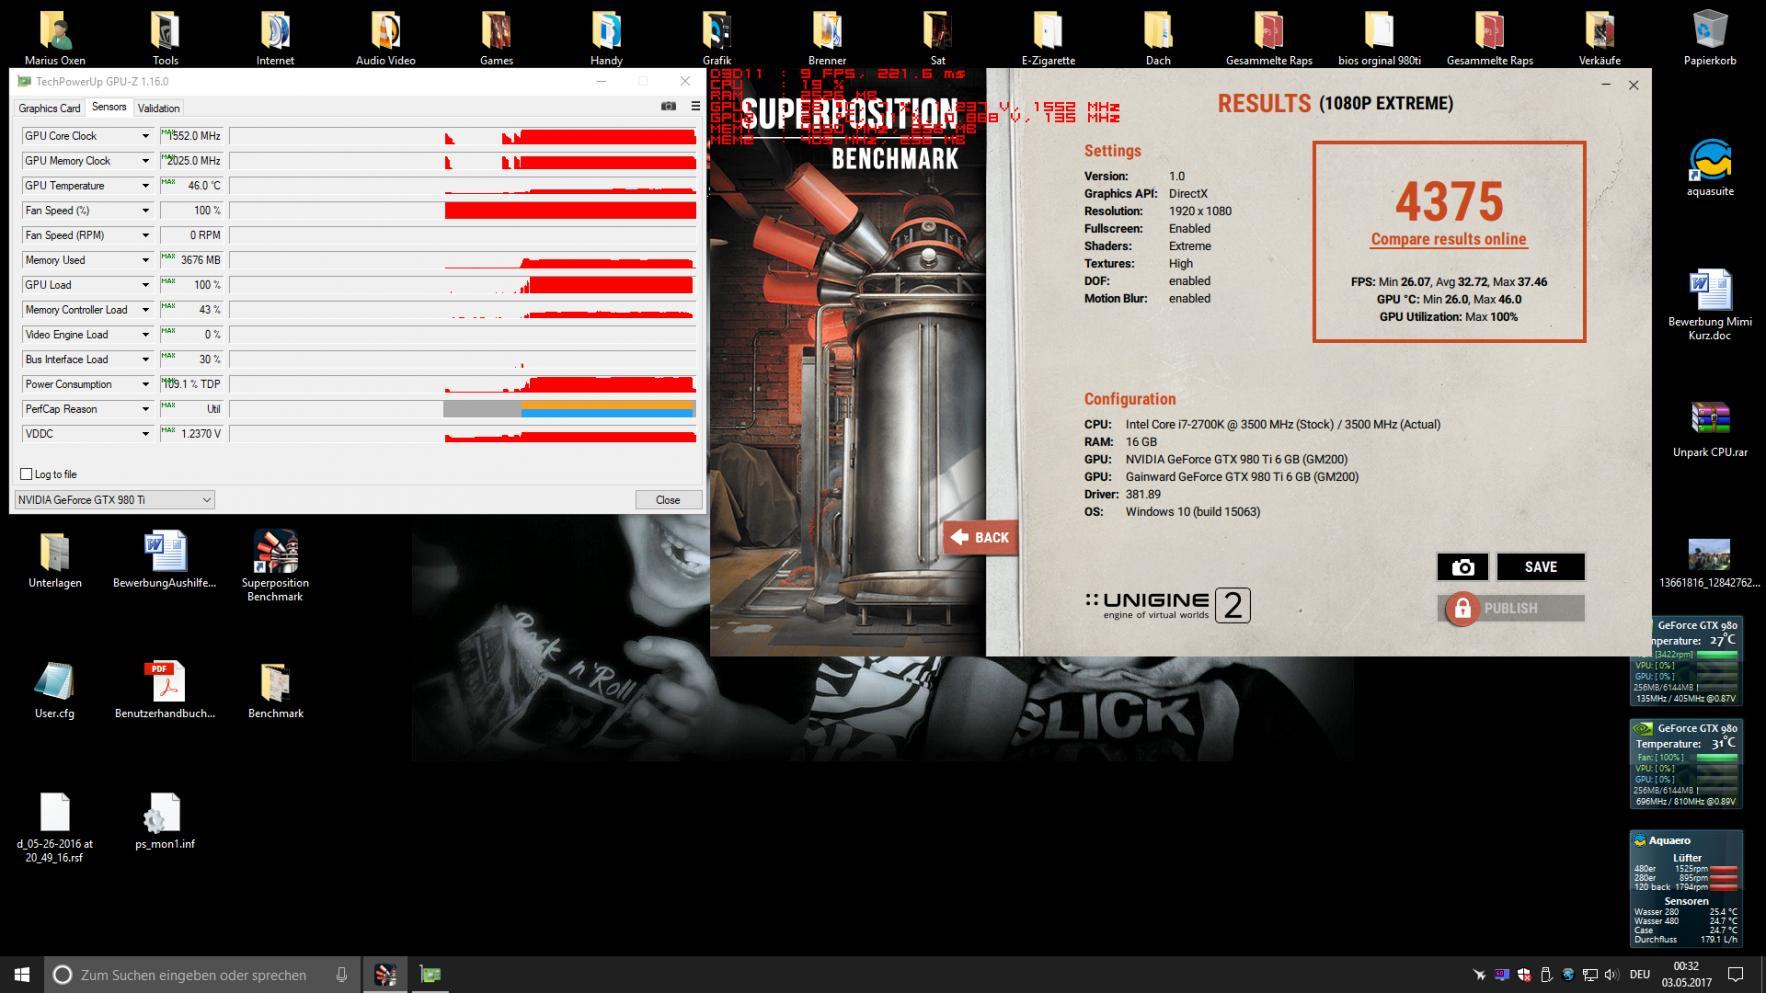This screenshot has width=1766, height=993.
Task: Launch aquasuite desktop shortcut
Action: [x=1710, y=167]
